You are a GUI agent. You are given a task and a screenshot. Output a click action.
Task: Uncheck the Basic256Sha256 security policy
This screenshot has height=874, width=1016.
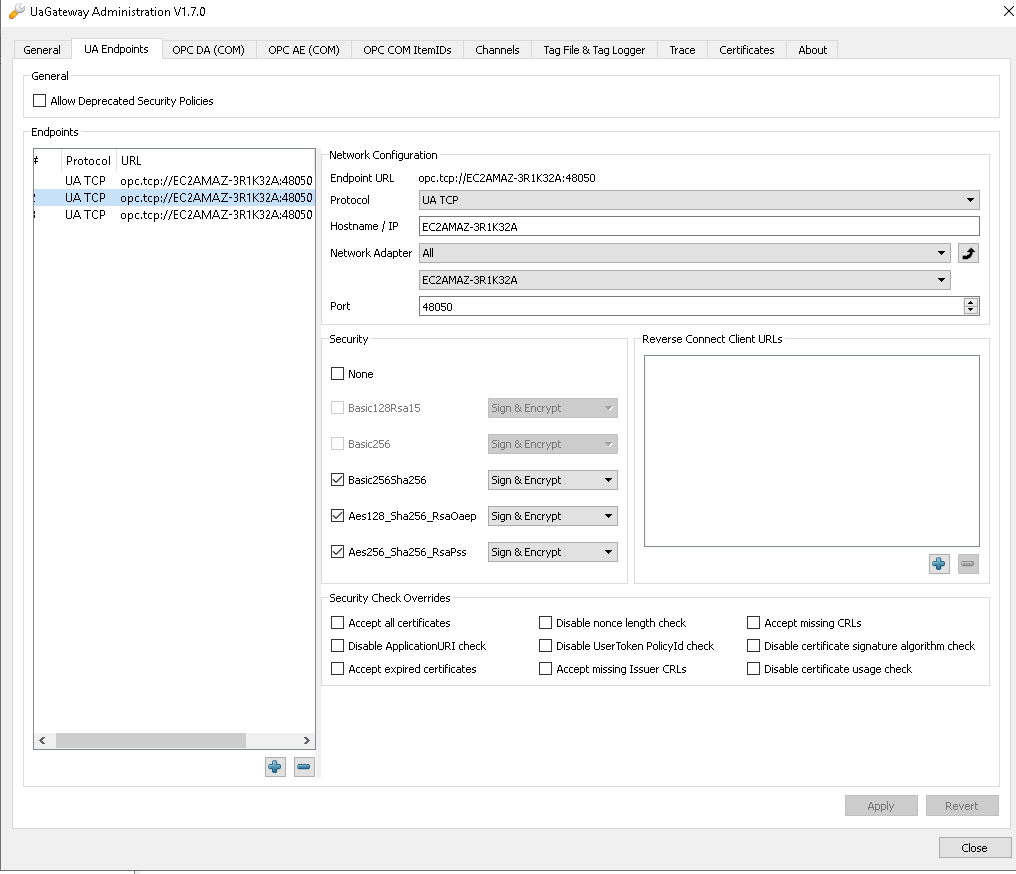pos(337,480)
